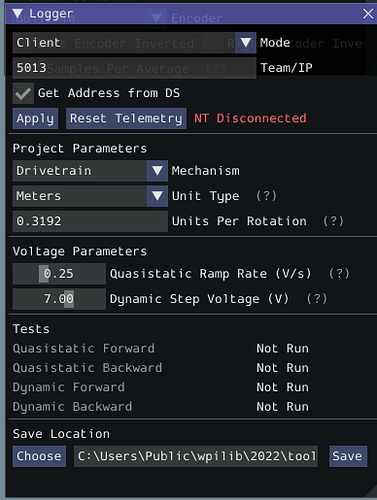The height and width of the screenshot is (500, 377).
Task: Collapse the Logger window with triangle icon
Action: (x=17, y=14)
